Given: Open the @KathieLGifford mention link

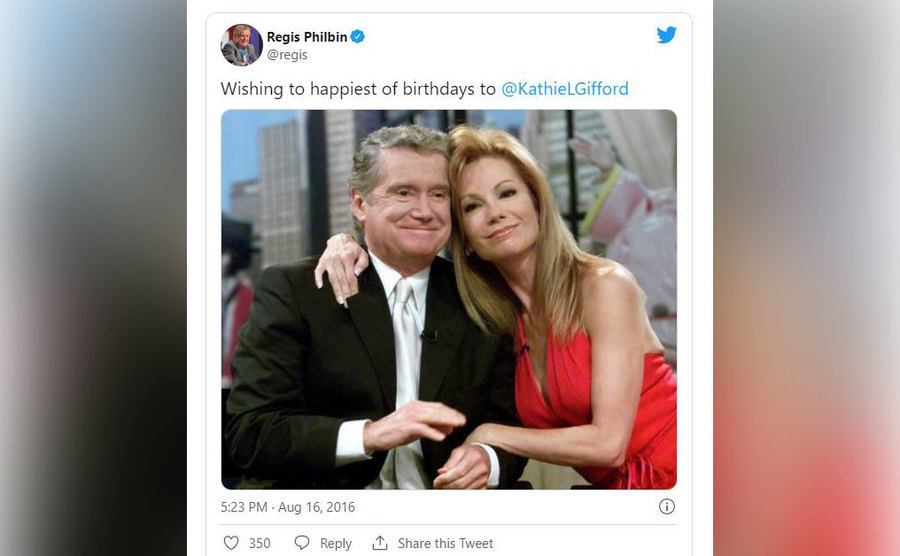Looking at the screenshot, I should click(x=564, y=89).
